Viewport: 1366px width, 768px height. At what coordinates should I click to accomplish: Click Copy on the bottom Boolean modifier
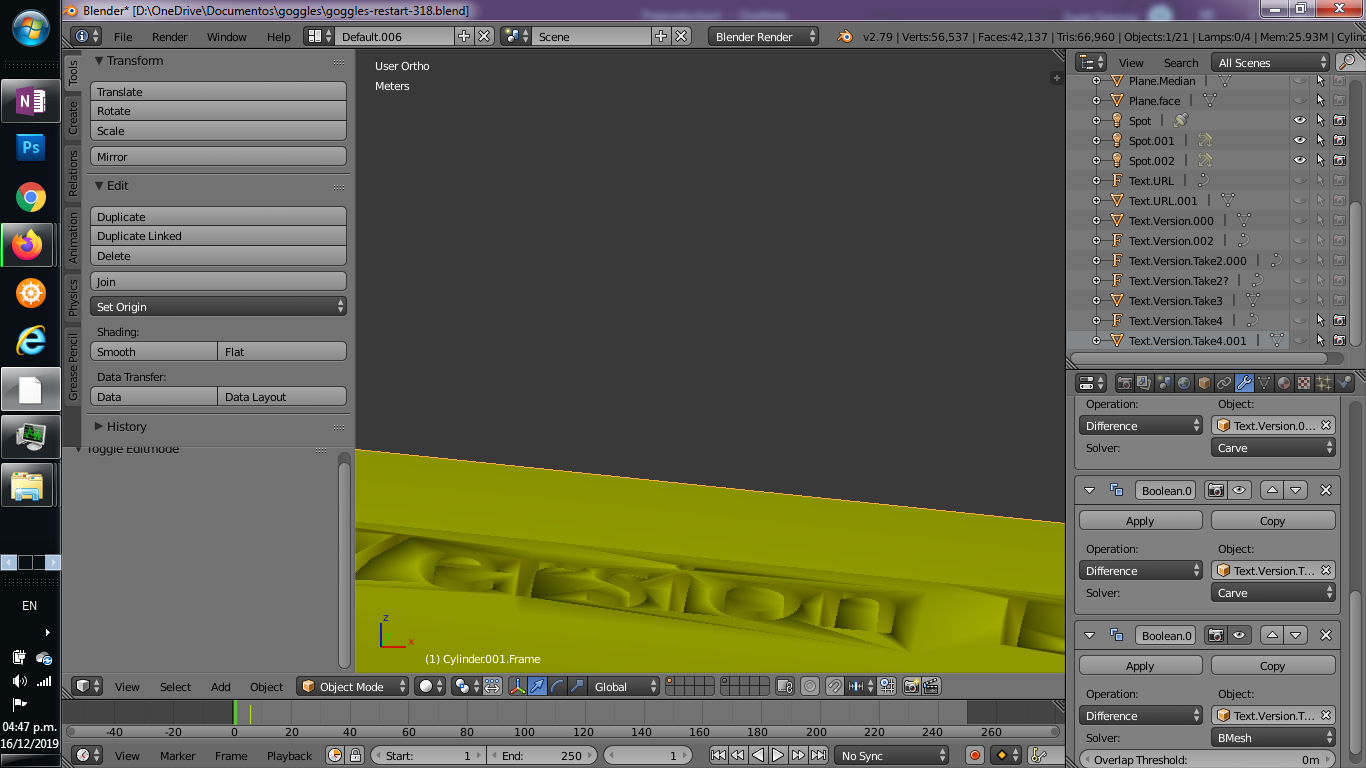pyautogui.click(x=1273, y=666)
